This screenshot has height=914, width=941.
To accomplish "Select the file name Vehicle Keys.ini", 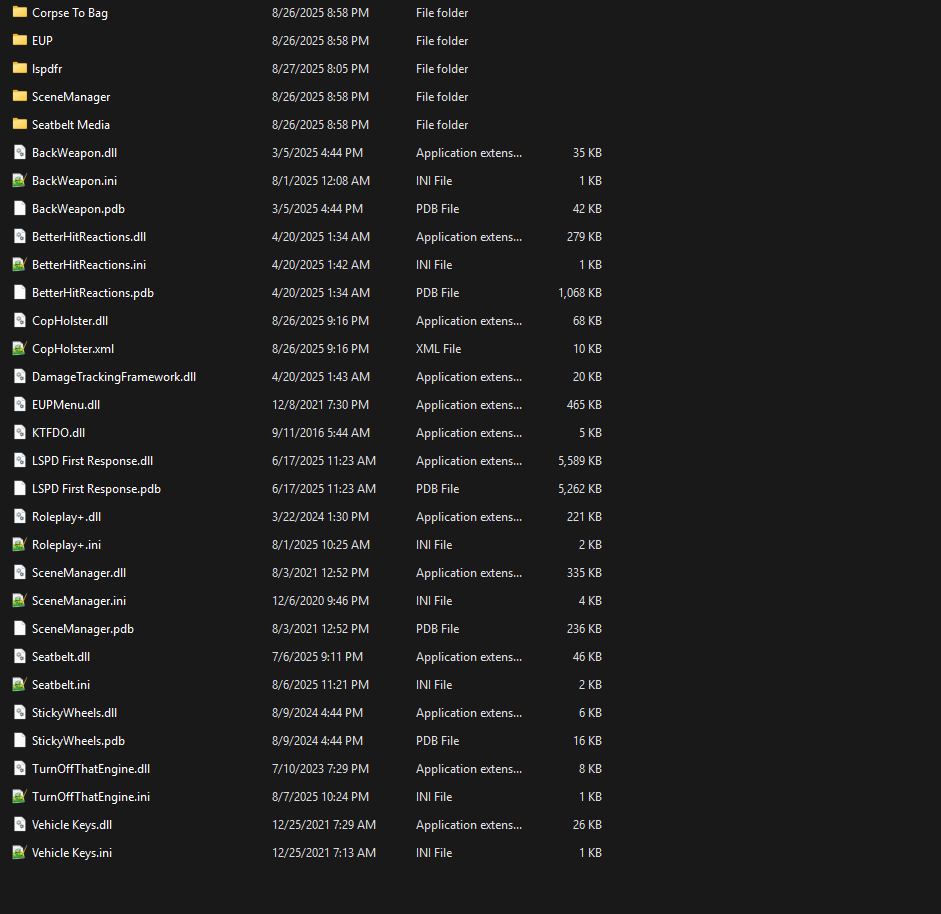I will click(x=71, y=853).
